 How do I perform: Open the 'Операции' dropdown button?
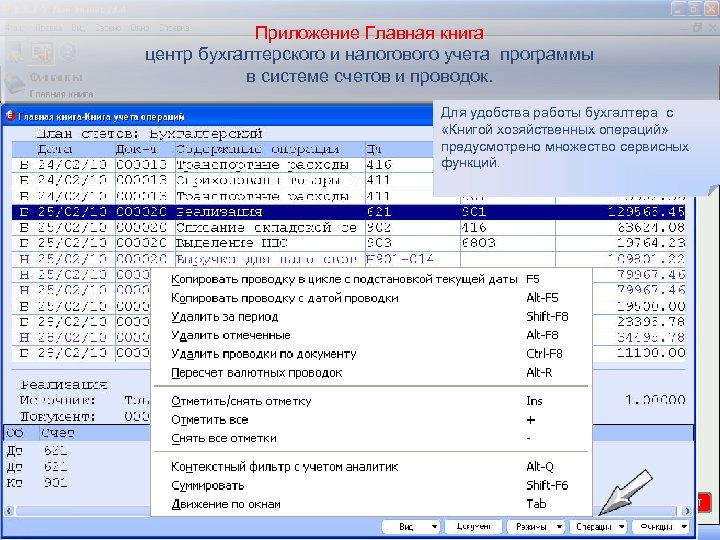click(x=598, y=527)
